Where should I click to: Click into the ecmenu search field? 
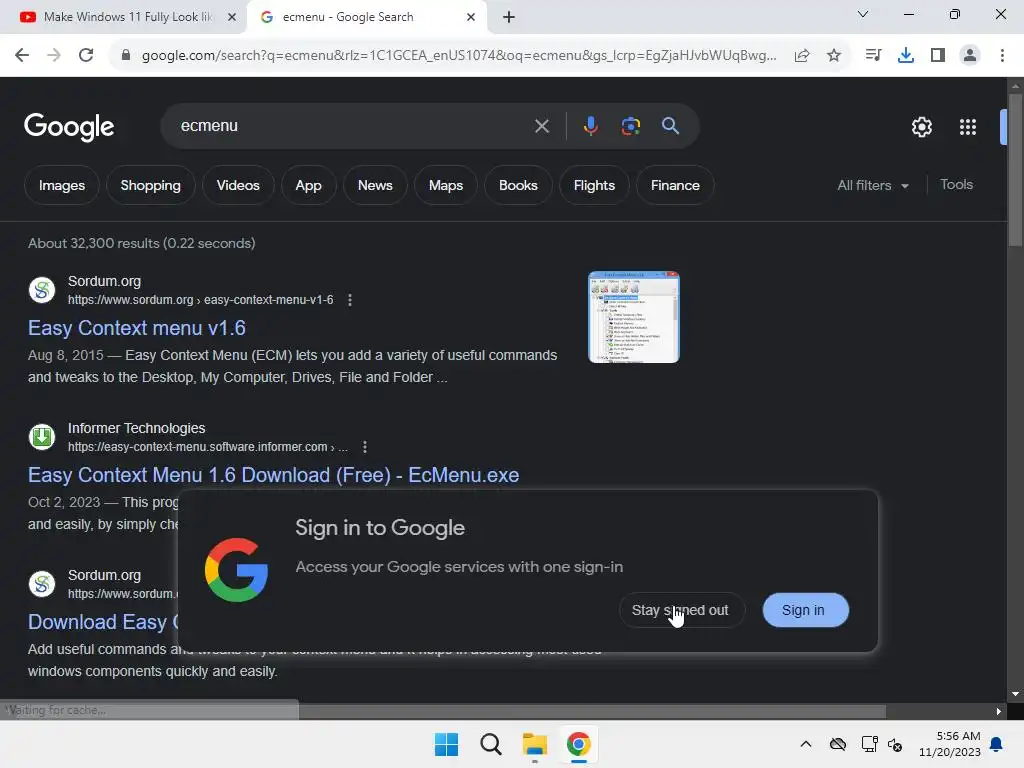(353, 126)
